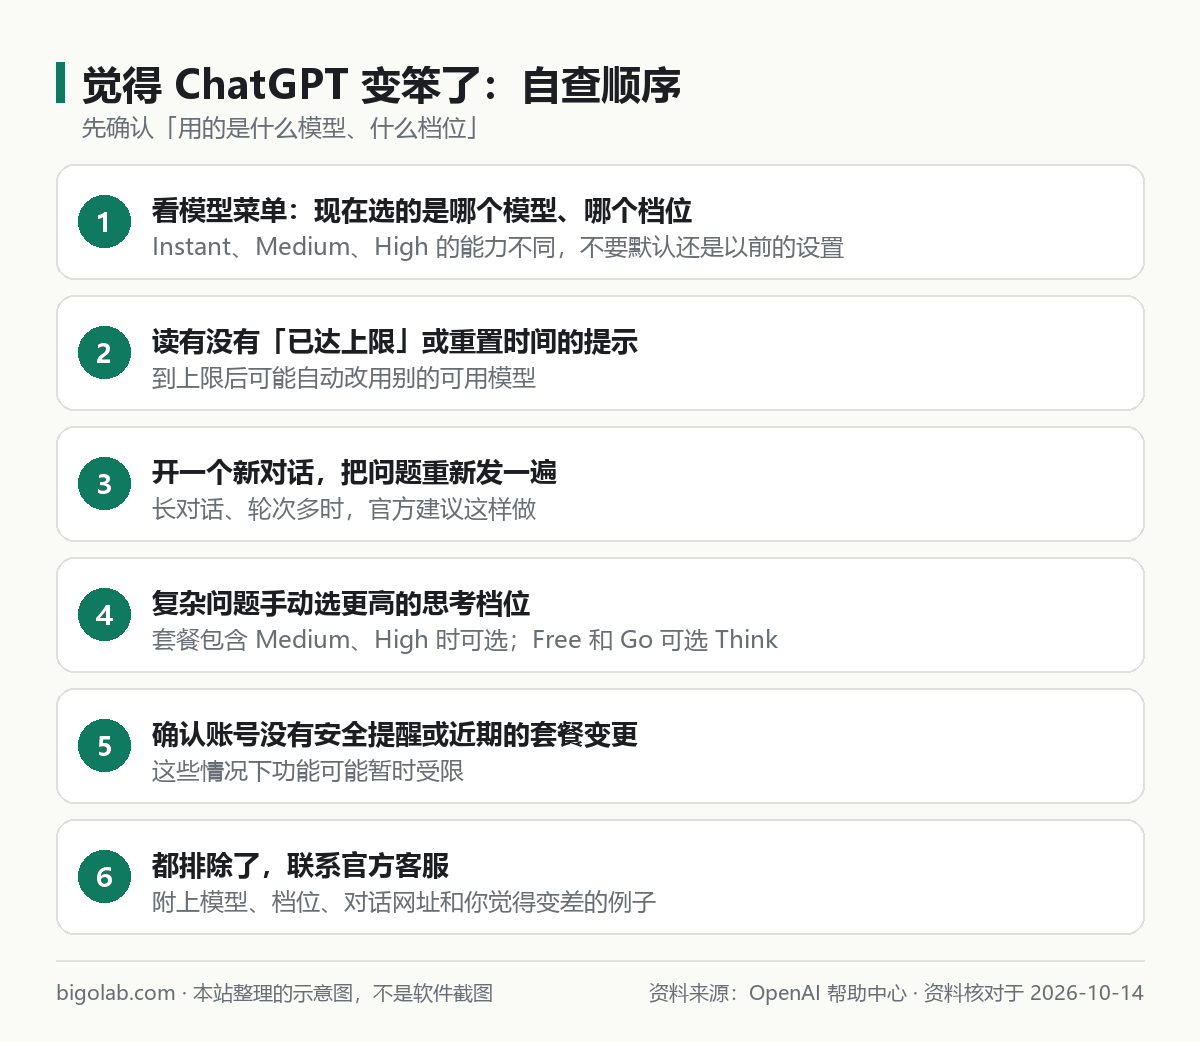Click heading '都排除了，联系官方客服'
Viewport: 1200px width, 1042px height.
point(300,865)
